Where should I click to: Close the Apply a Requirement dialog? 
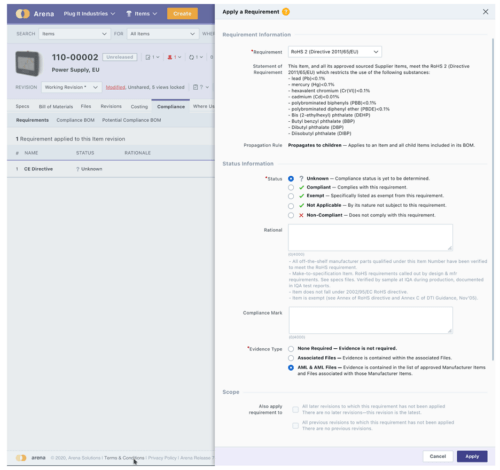tap(485, 12)
